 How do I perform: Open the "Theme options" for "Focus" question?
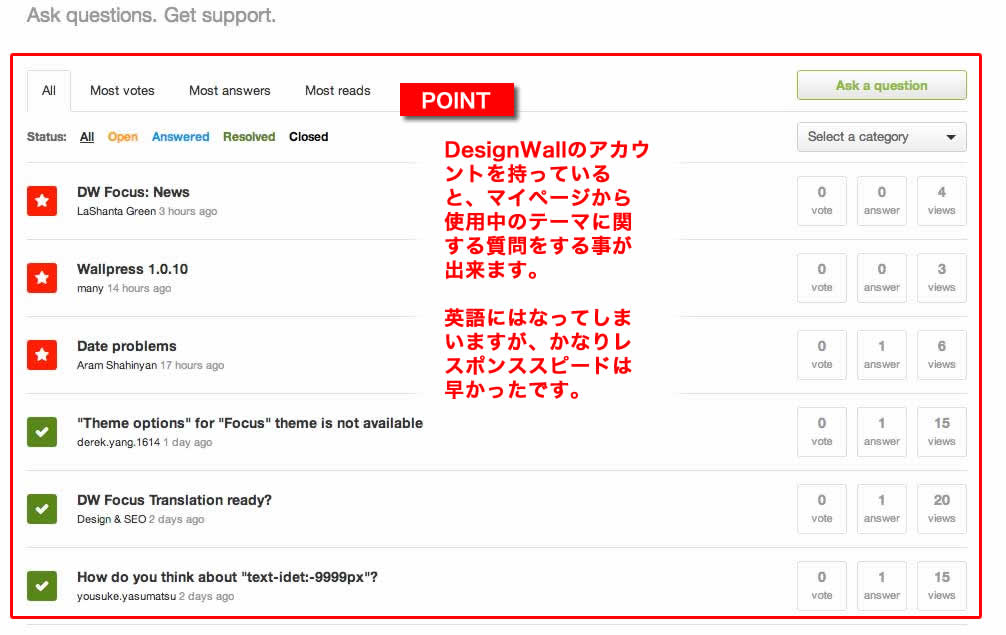click(x=250, y=423)
